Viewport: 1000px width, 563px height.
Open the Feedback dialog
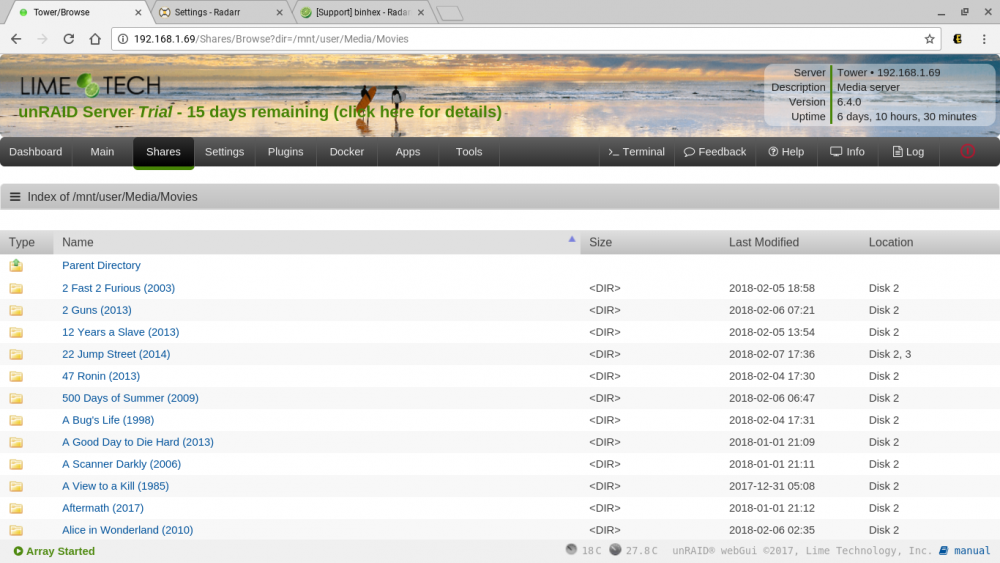pyautogui.click(x=715, y=152)
